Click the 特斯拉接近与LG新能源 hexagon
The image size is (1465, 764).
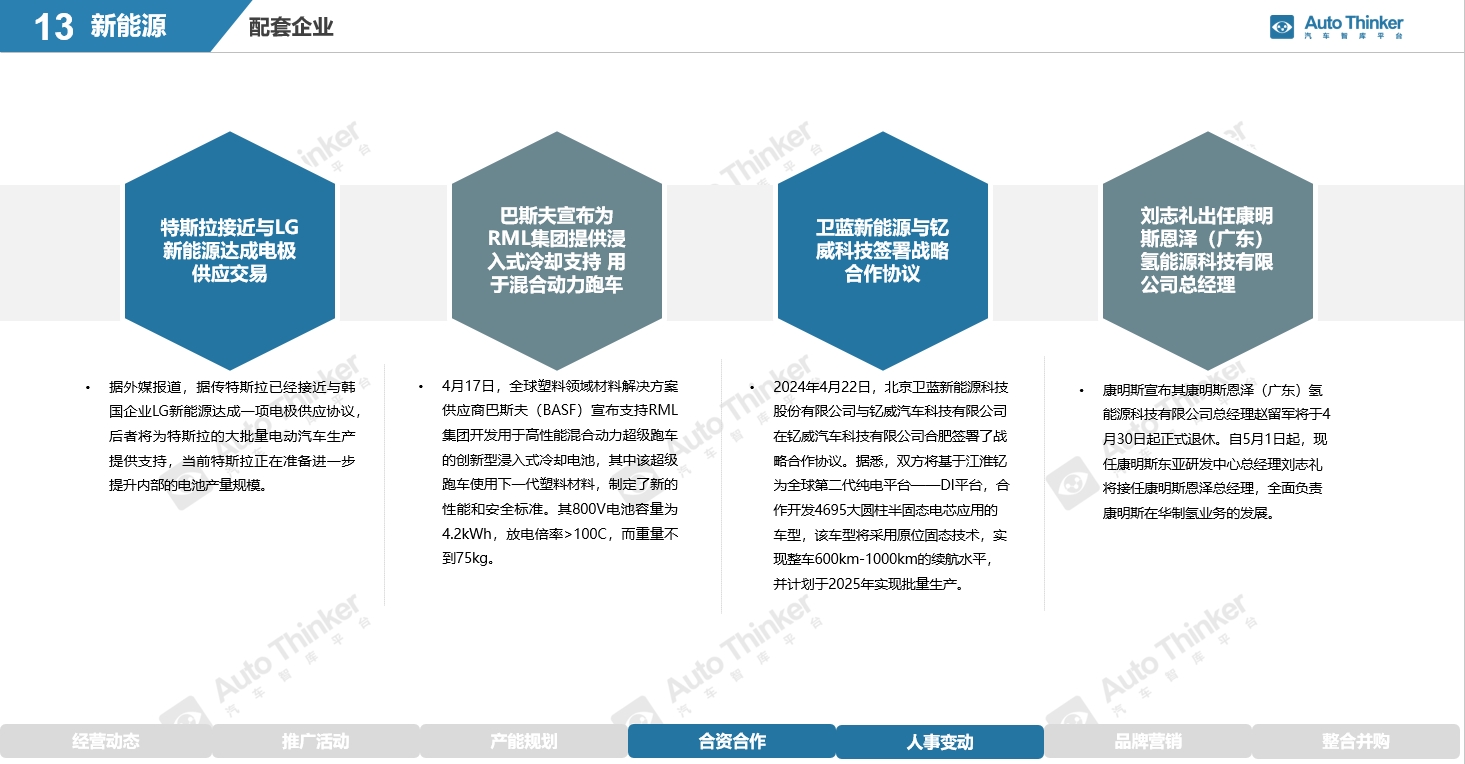[x=230, y=251]
